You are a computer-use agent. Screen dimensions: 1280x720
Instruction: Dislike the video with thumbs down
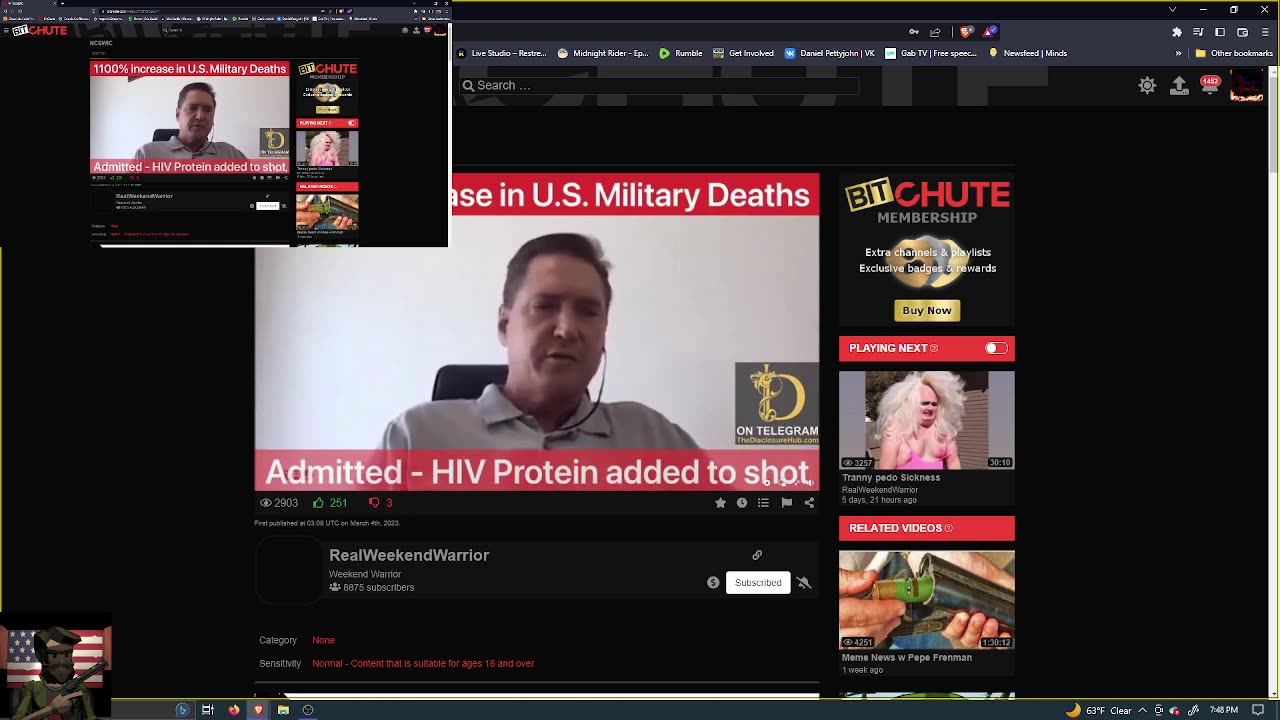[x=374, y=503]
